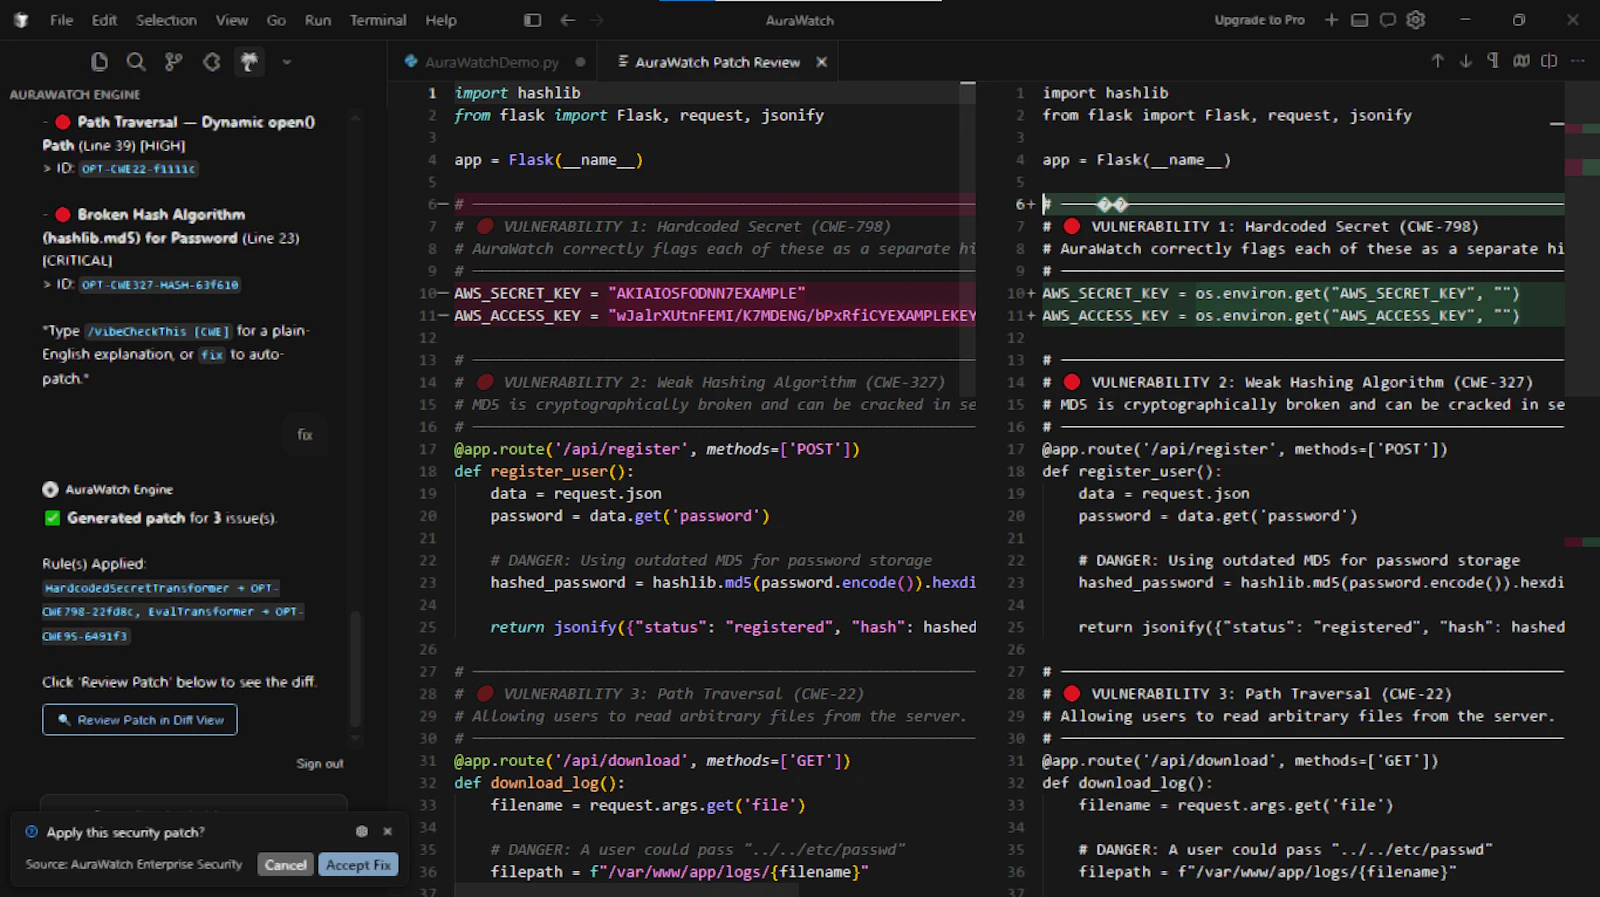Open the editor More Actions ellipsis
This screenshot has width=1600, height=897.
[1578, 61]
